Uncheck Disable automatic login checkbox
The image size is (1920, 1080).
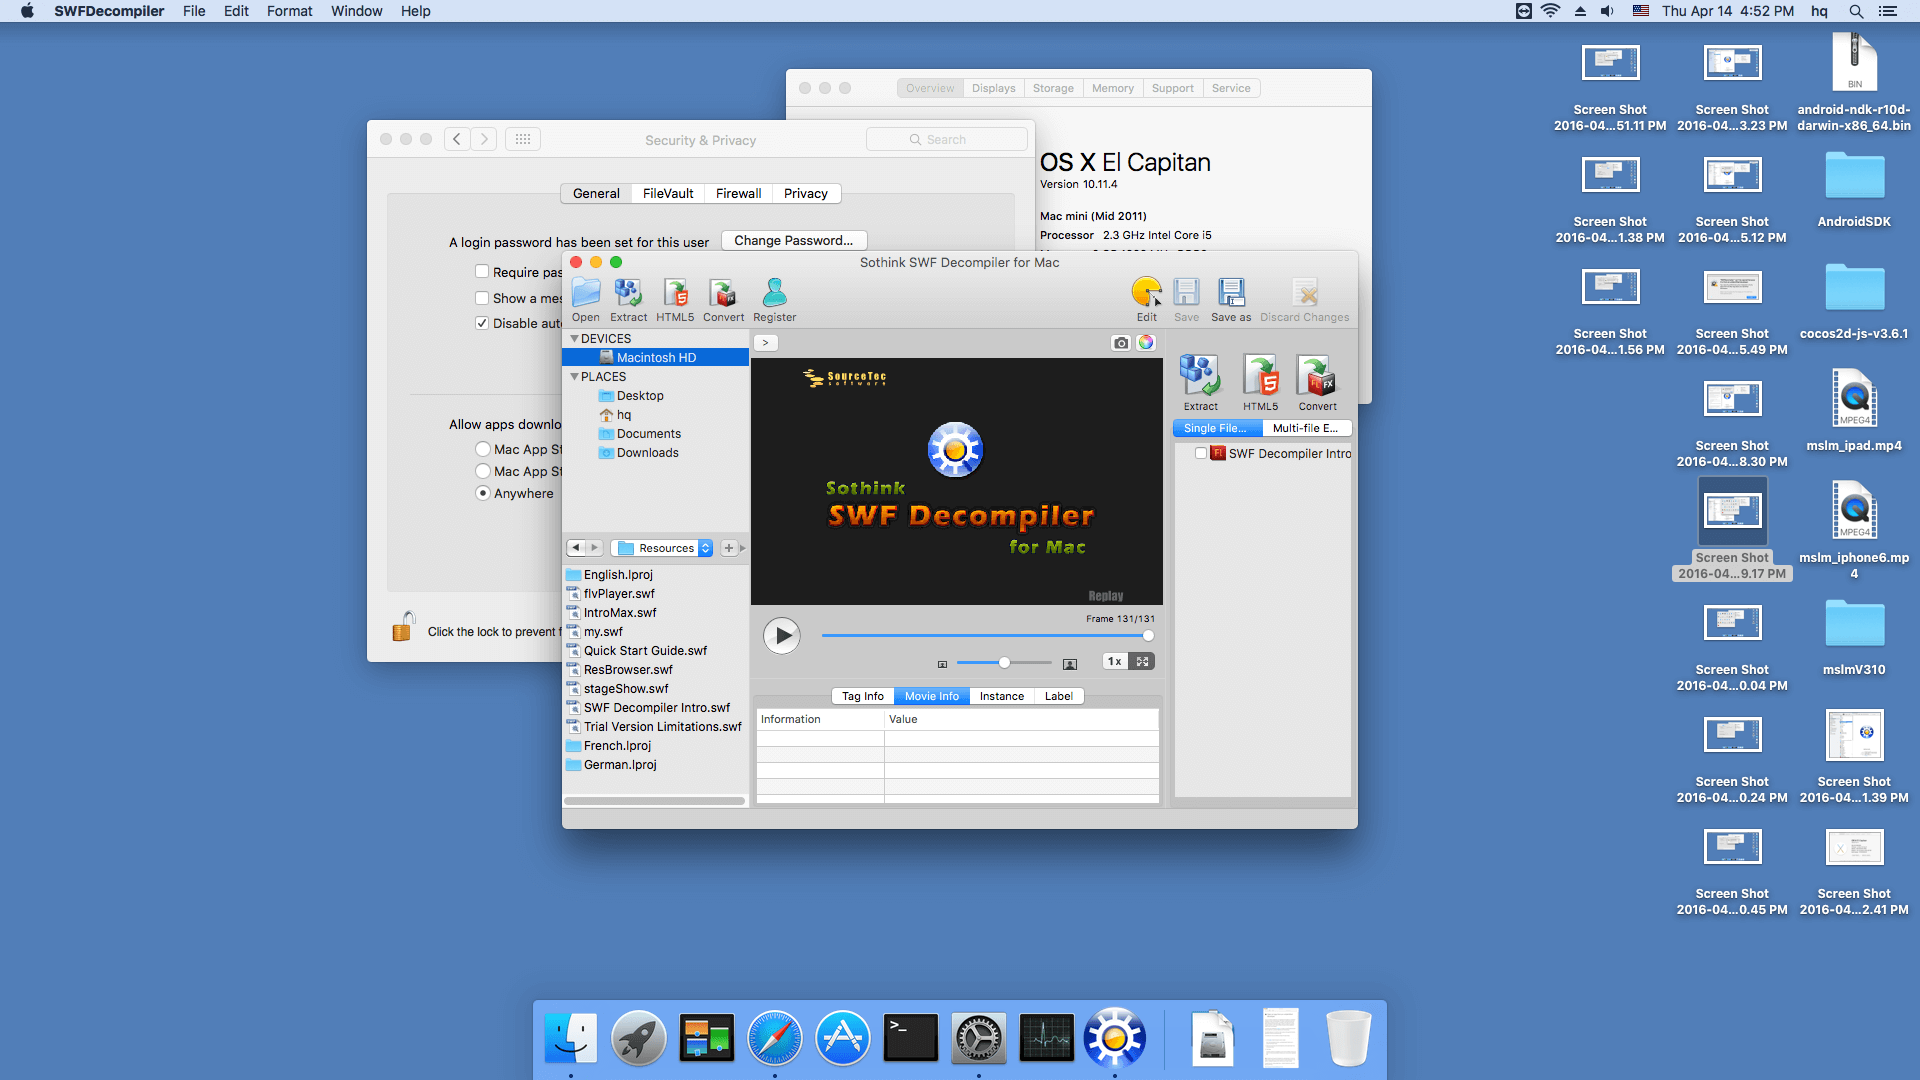[482, 323]
